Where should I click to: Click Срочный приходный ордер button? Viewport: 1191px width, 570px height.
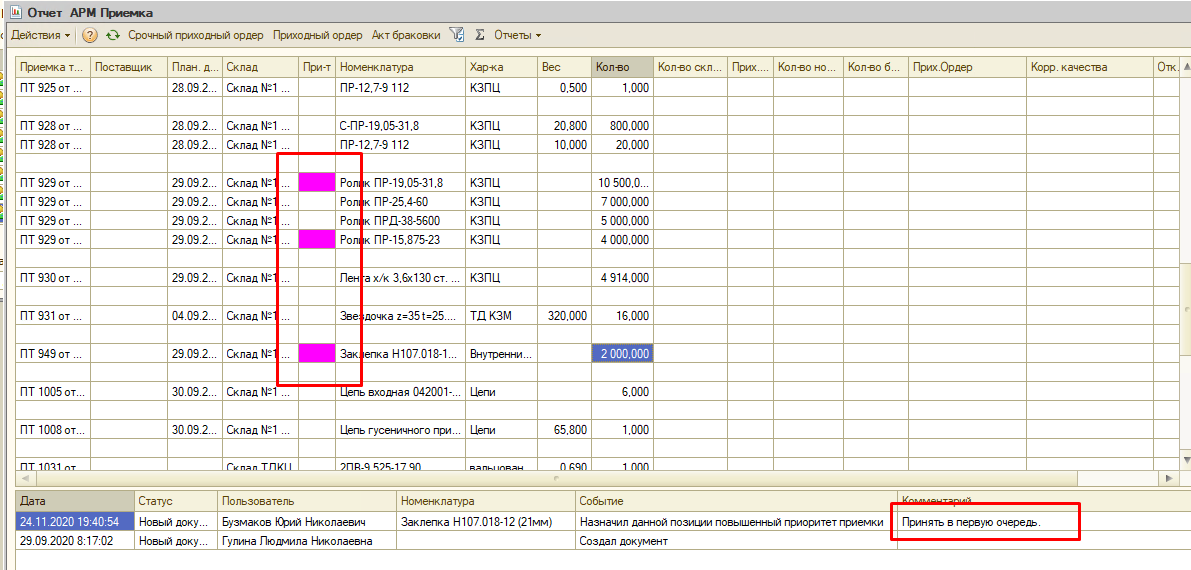click(x=195, y=35)
